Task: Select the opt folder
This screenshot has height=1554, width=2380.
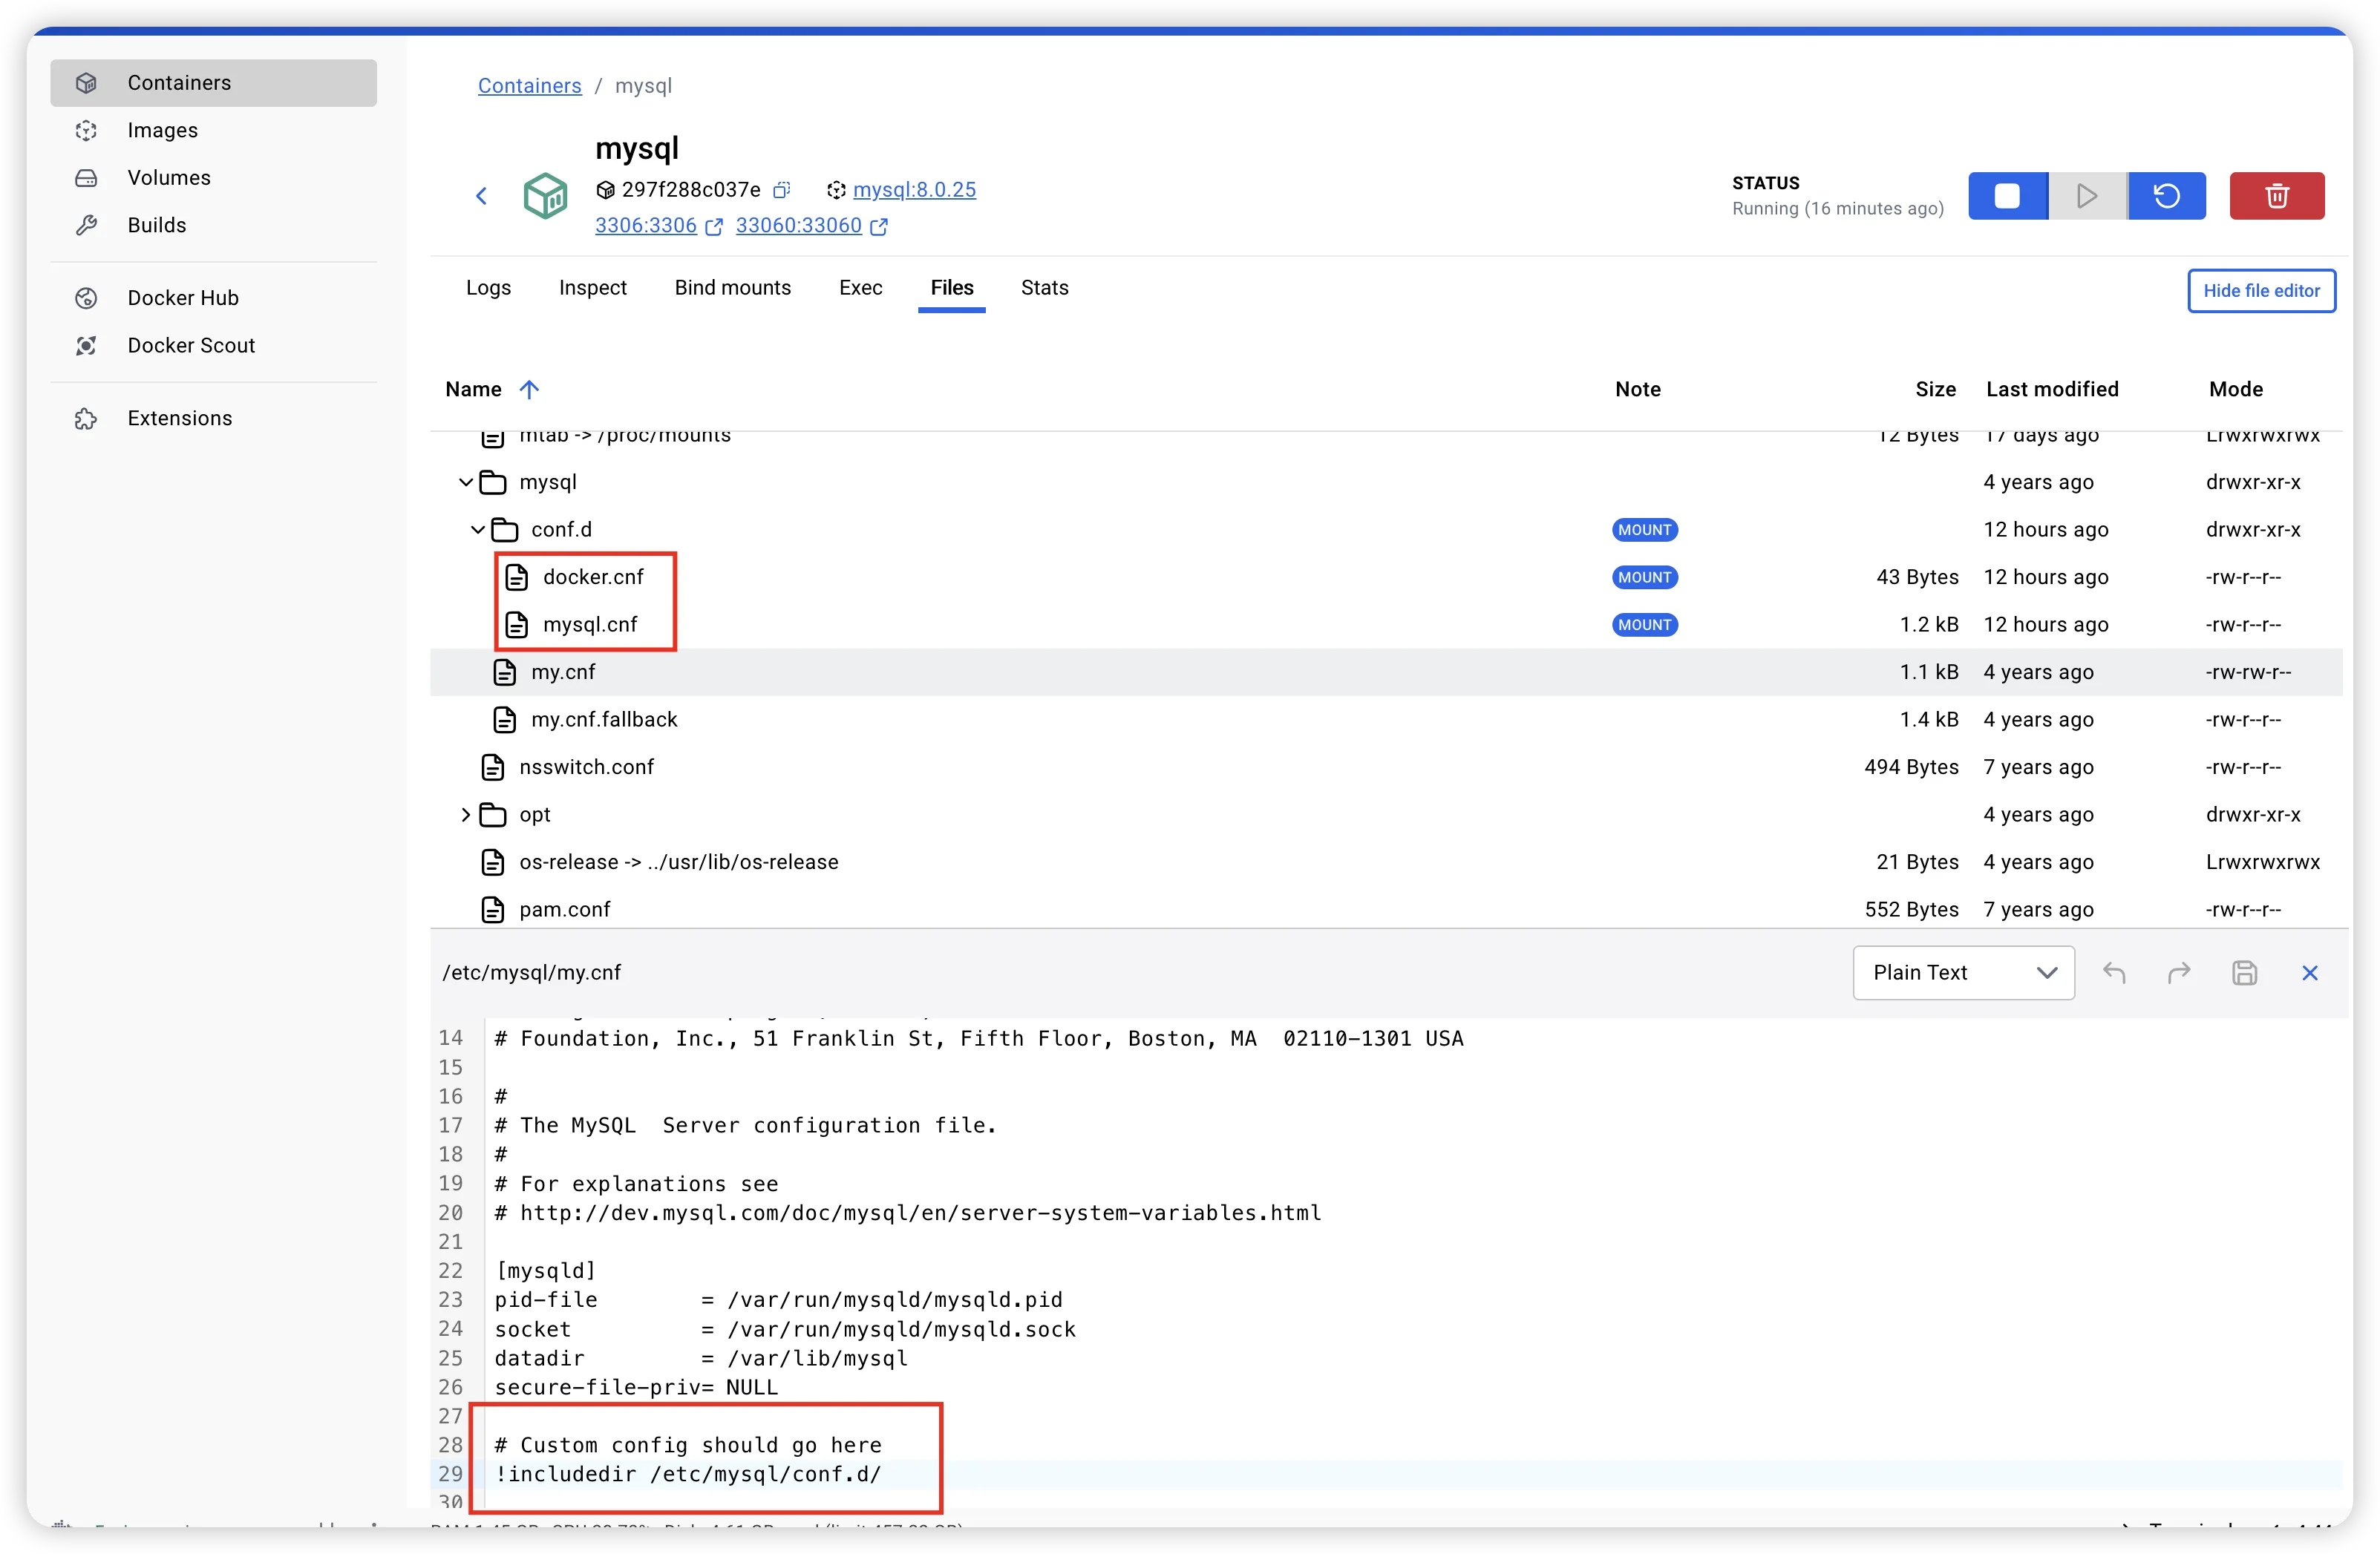Action: tap(535, 815)
